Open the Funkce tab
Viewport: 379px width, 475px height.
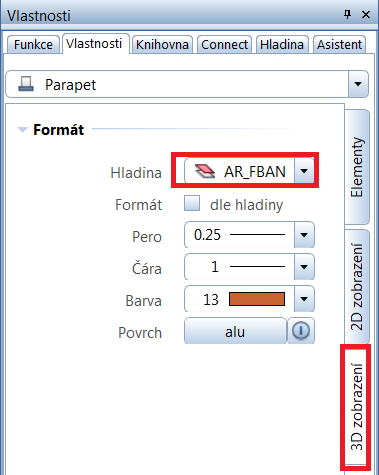point(33,45)
